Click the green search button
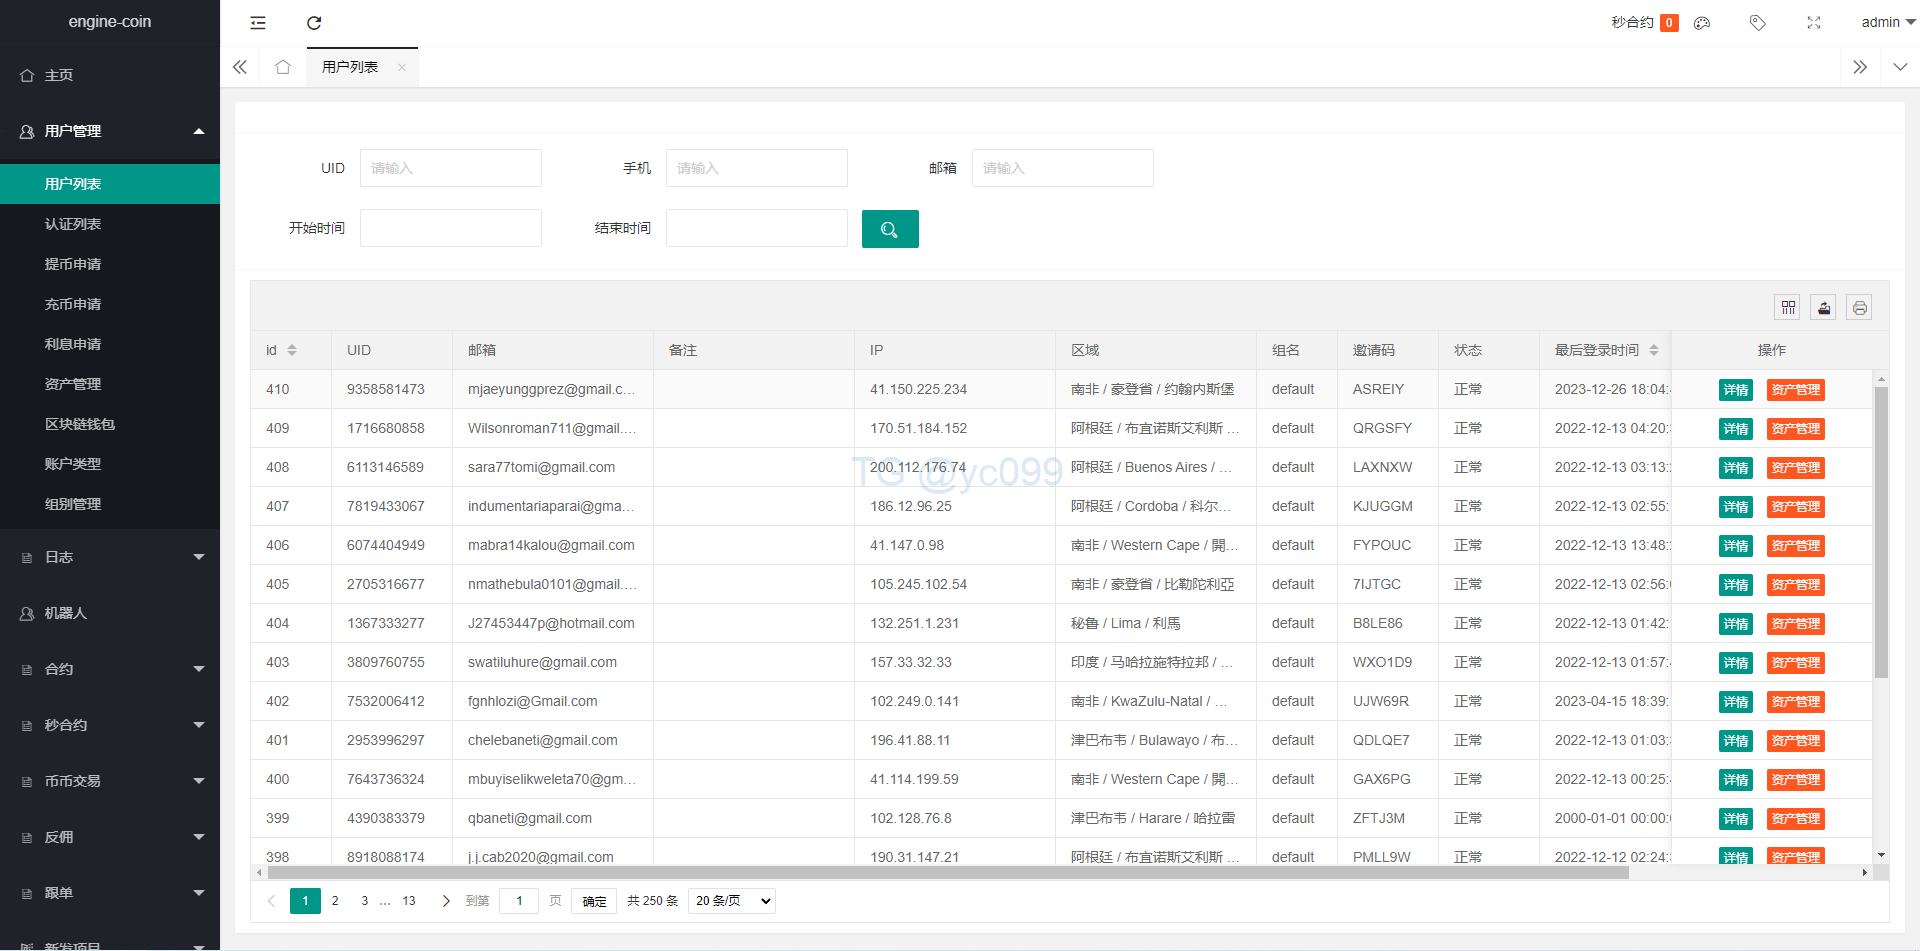Viewport: 1920px width, 951px height. [x=889, y=229]
